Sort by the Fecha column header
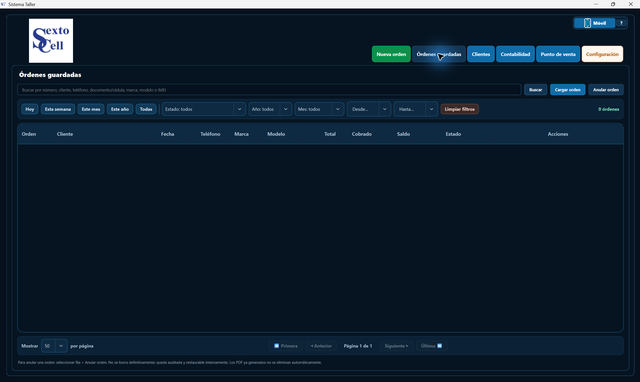The image size is (640, 382). pos(167,134)
